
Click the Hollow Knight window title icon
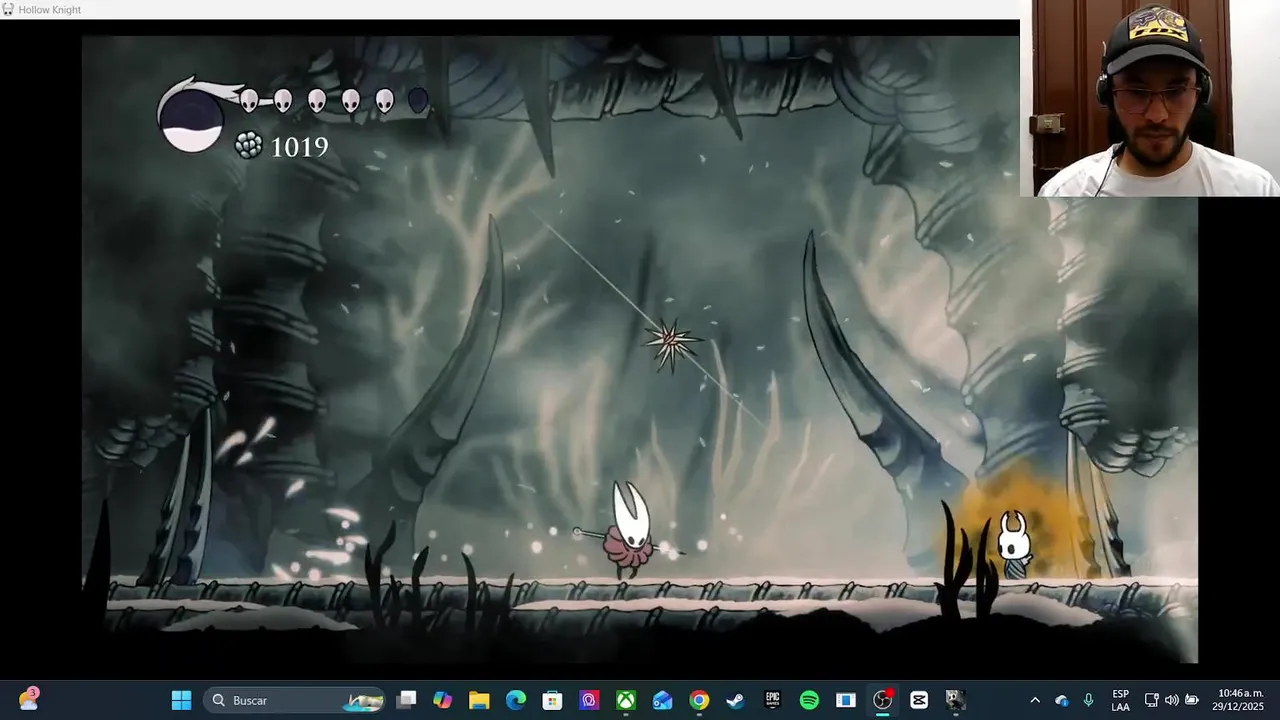(8, 9)
